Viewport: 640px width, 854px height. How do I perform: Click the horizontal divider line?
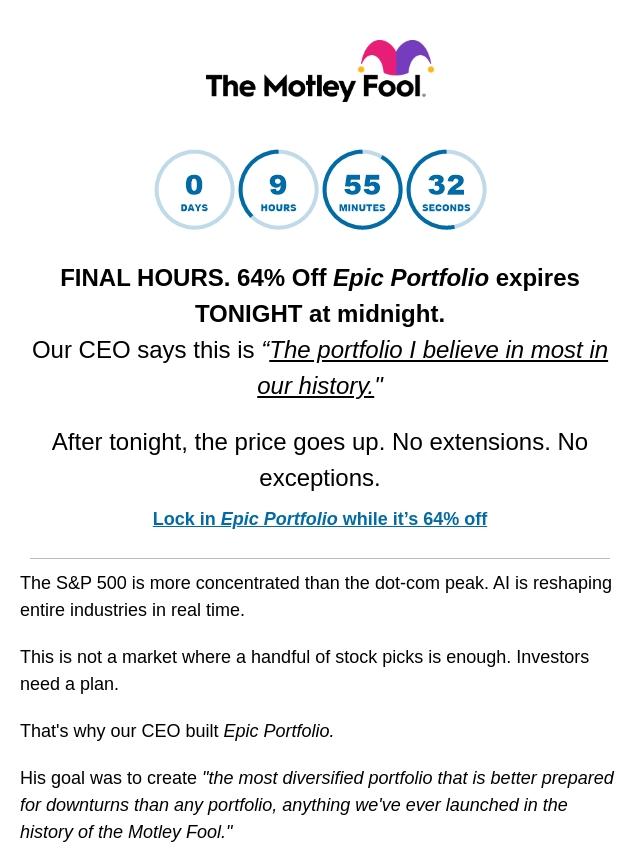click(319, 558)
